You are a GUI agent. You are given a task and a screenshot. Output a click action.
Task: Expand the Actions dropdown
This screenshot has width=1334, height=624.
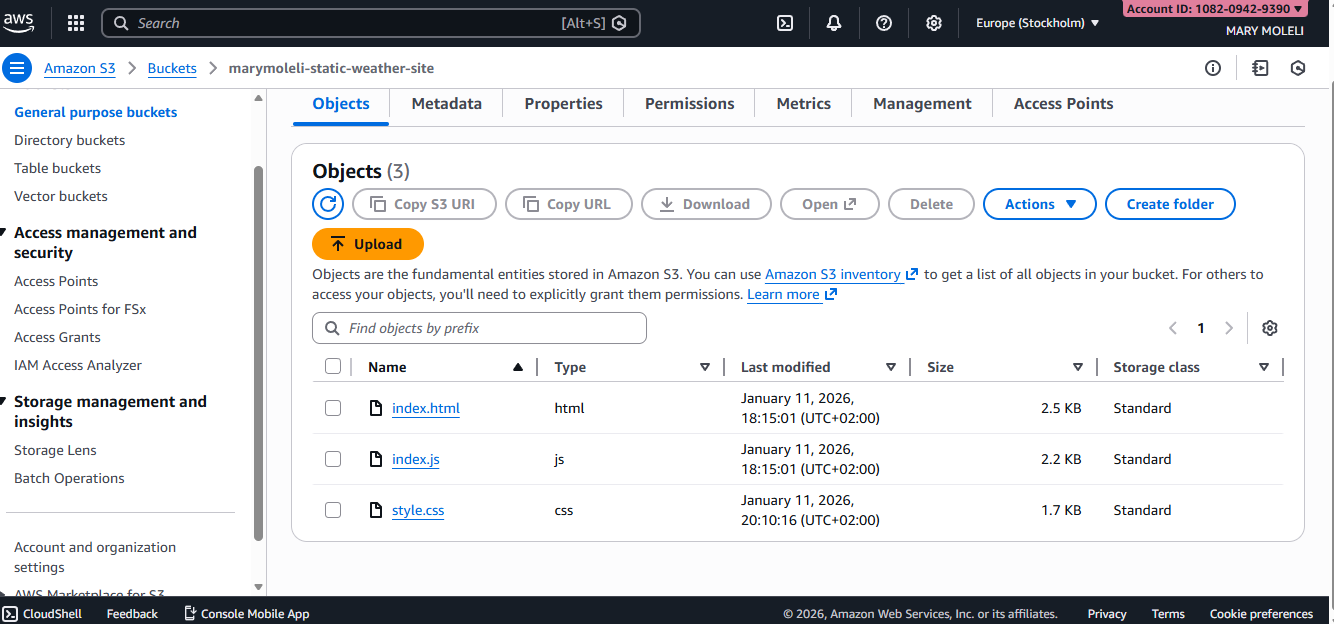(x=1040, y=204)
